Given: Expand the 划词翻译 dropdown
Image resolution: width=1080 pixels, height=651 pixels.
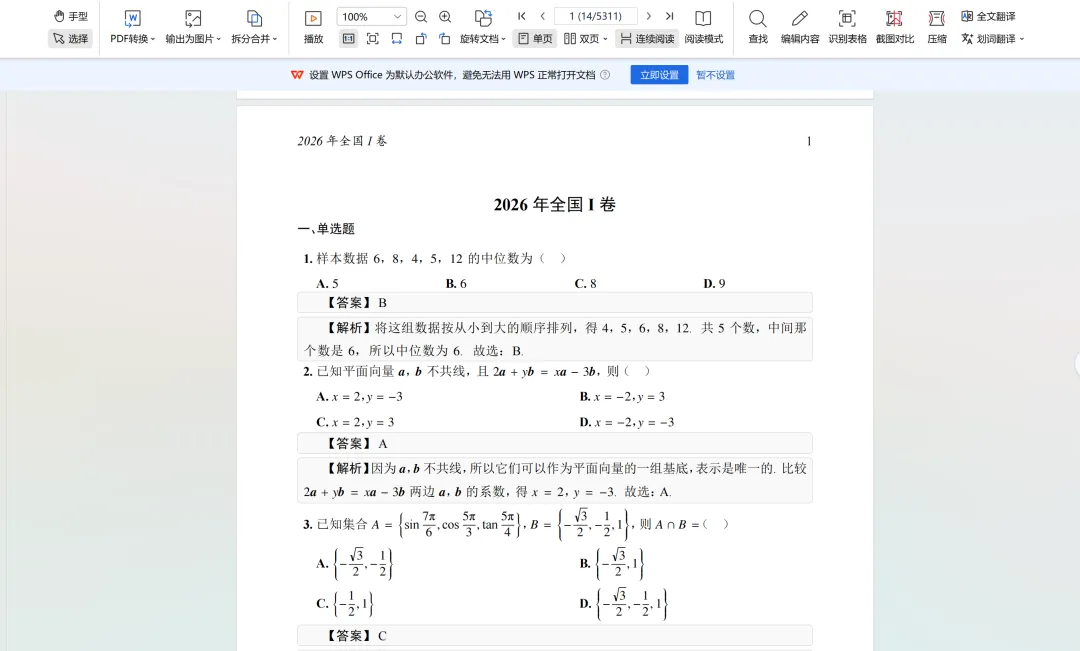Looking at the screenshot, I should [x=1021, y=39].
